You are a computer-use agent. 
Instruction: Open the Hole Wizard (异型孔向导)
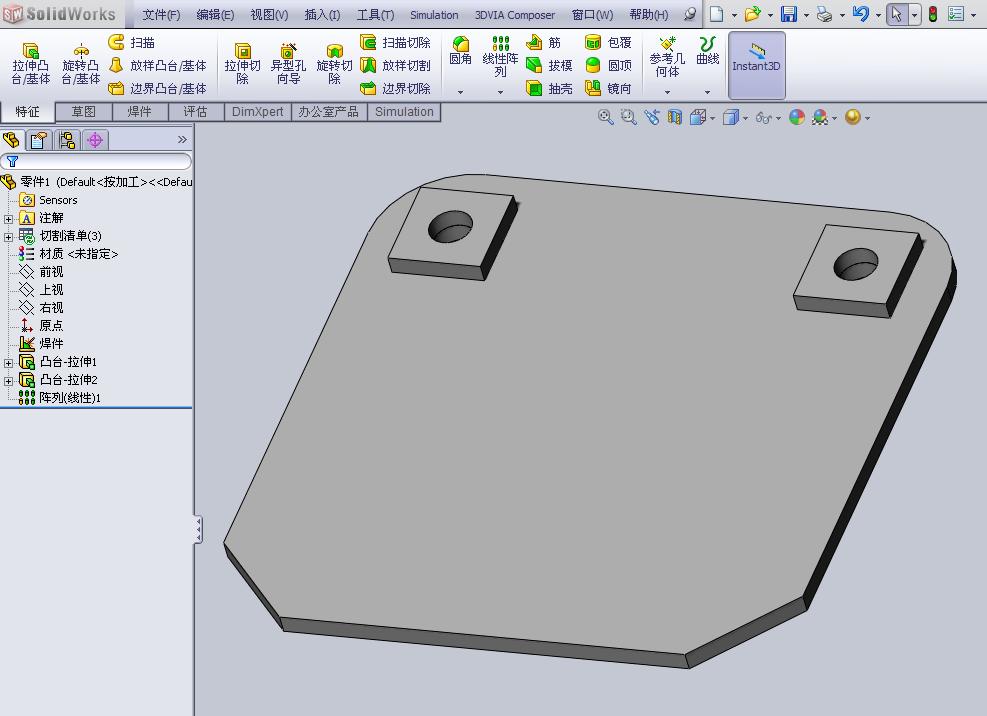pos(288,63)
